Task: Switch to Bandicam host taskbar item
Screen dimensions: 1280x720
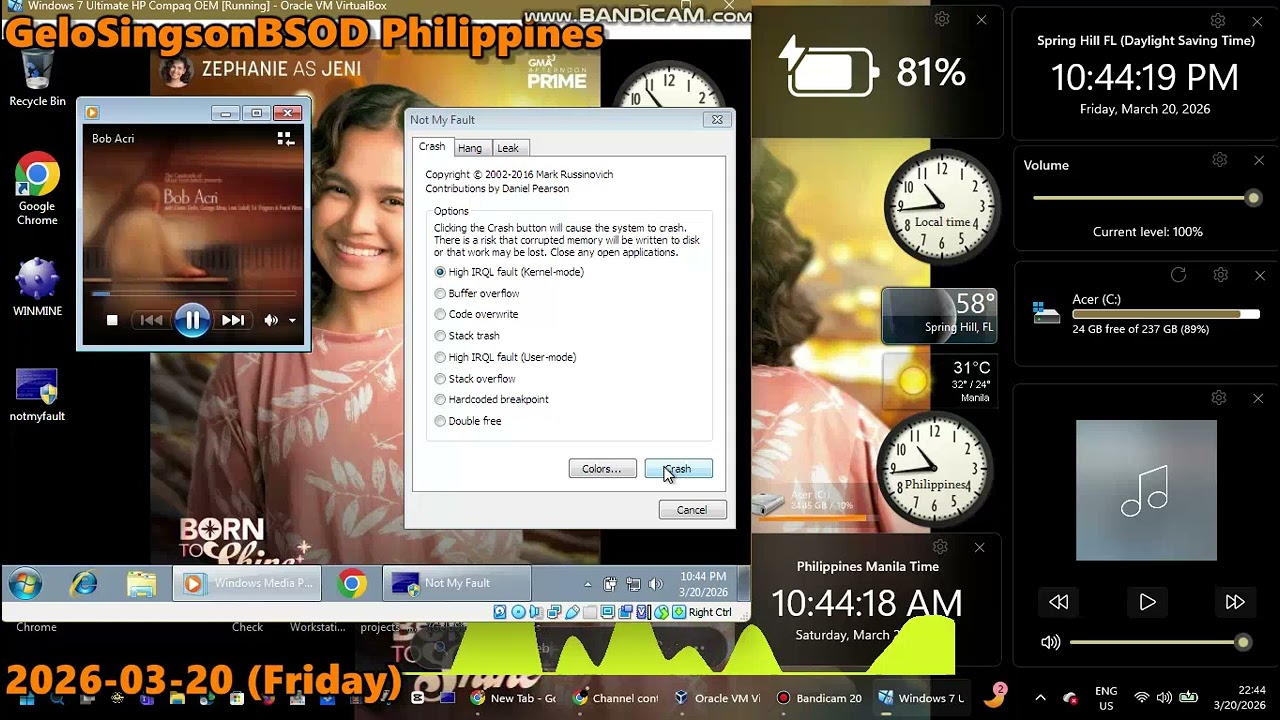Action: coord(819,698)
